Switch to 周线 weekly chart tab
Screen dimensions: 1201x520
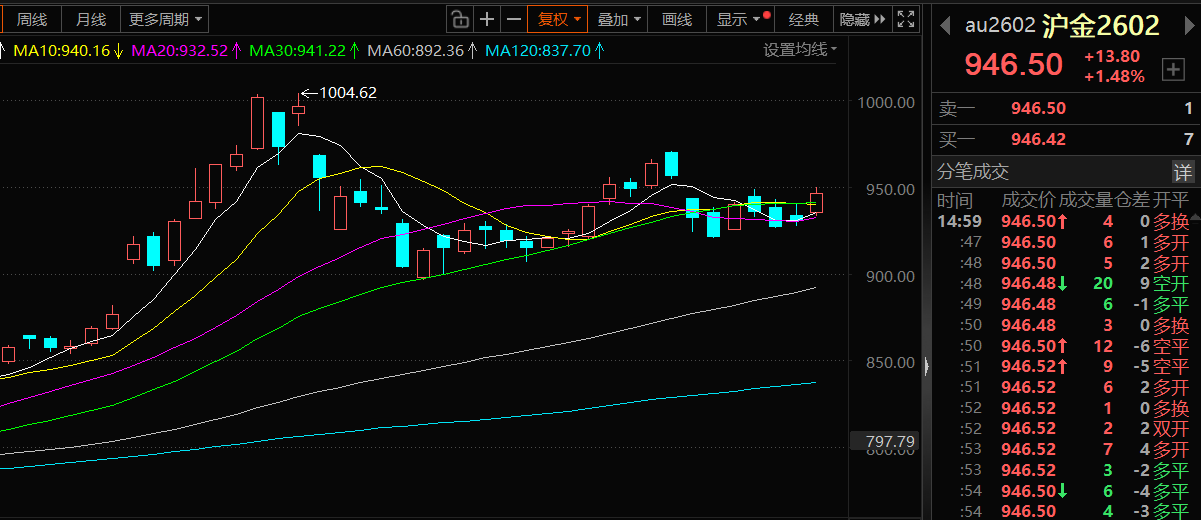click(x=32, y=19)
